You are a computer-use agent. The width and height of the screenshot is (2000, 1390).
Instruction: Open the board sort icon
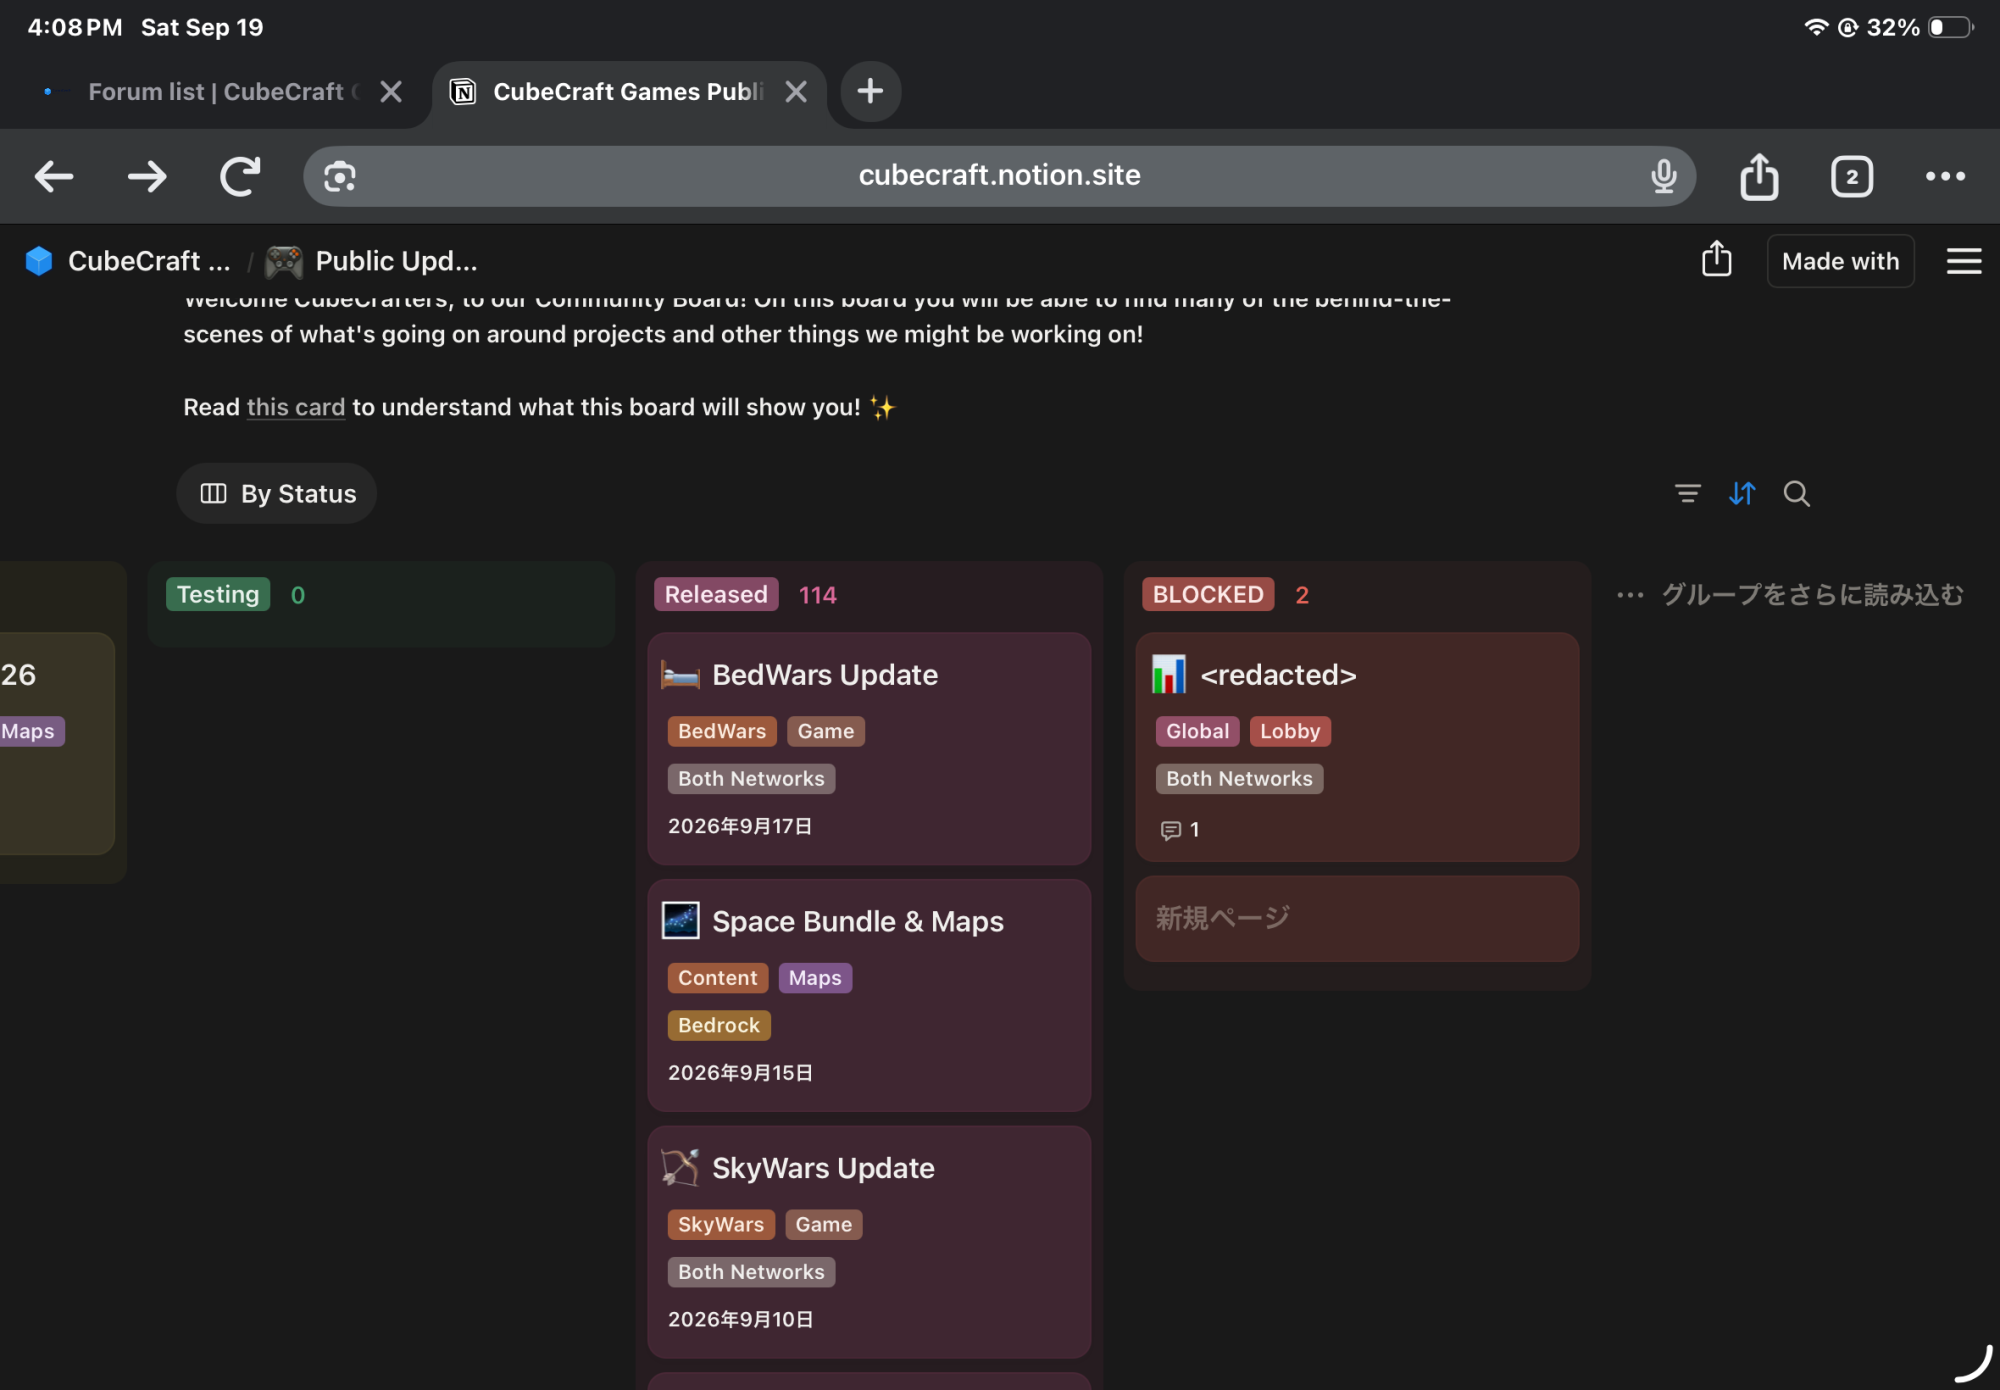pyautogui.click(x=1742, y=493)
